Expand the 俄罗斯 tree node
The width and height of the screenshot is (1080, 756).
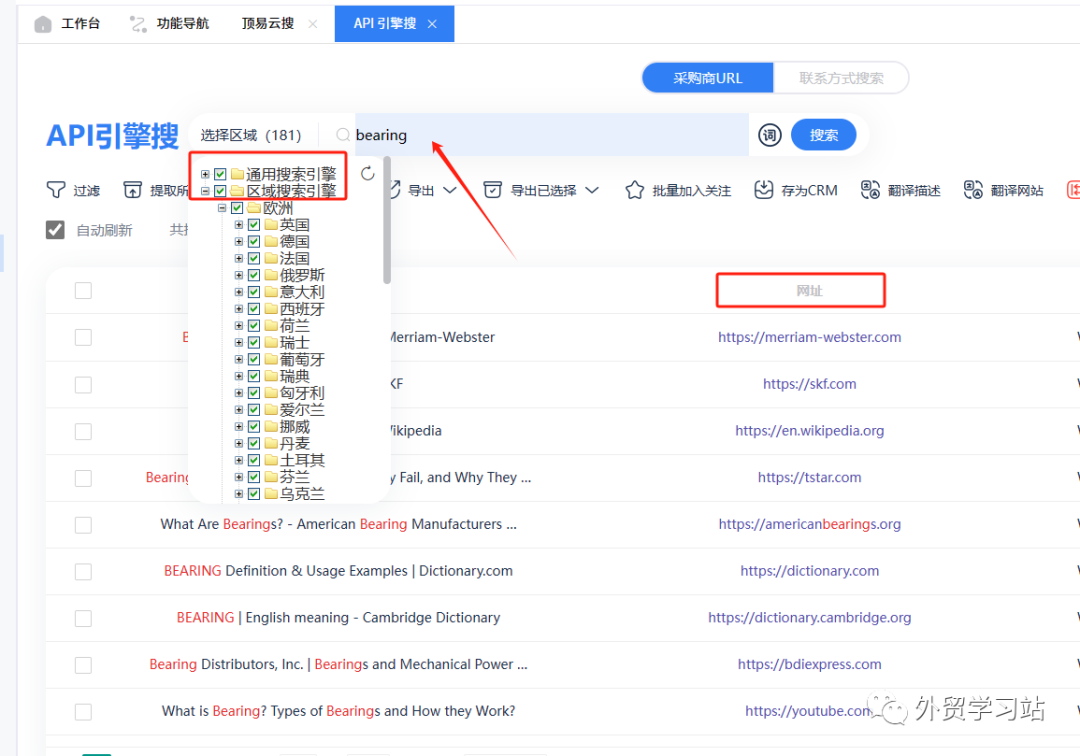[x=238, y=275]
